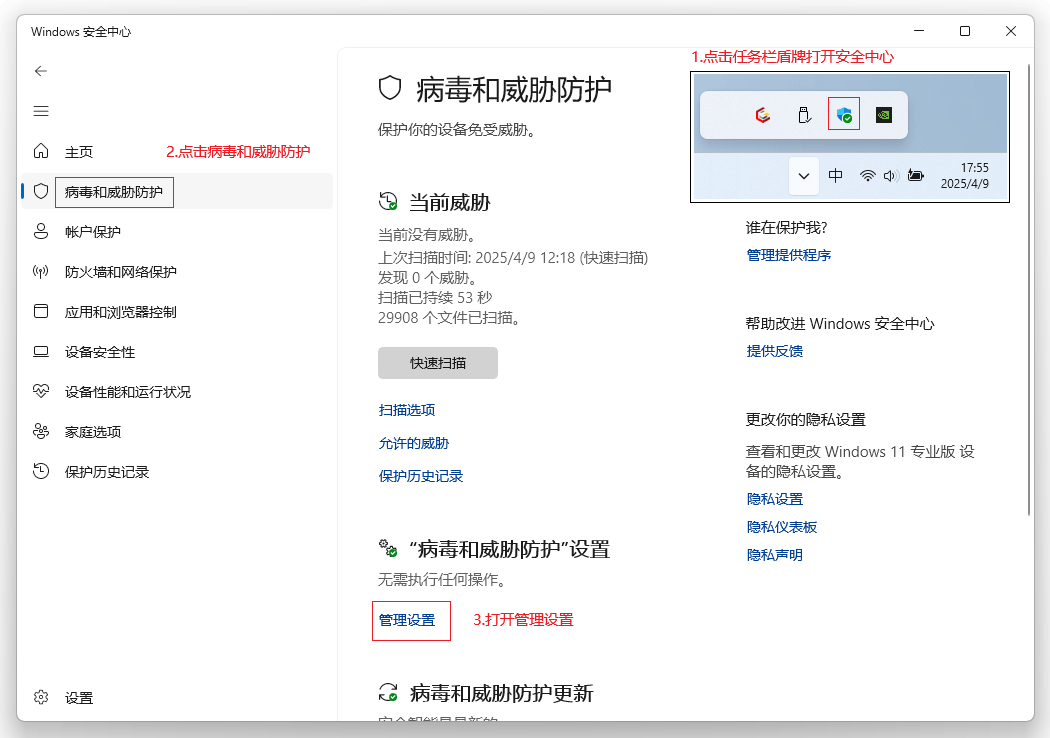Click the Windows Security shield tray icon
The height and width of the screenshot is (738, 1050).
[843, 113]
